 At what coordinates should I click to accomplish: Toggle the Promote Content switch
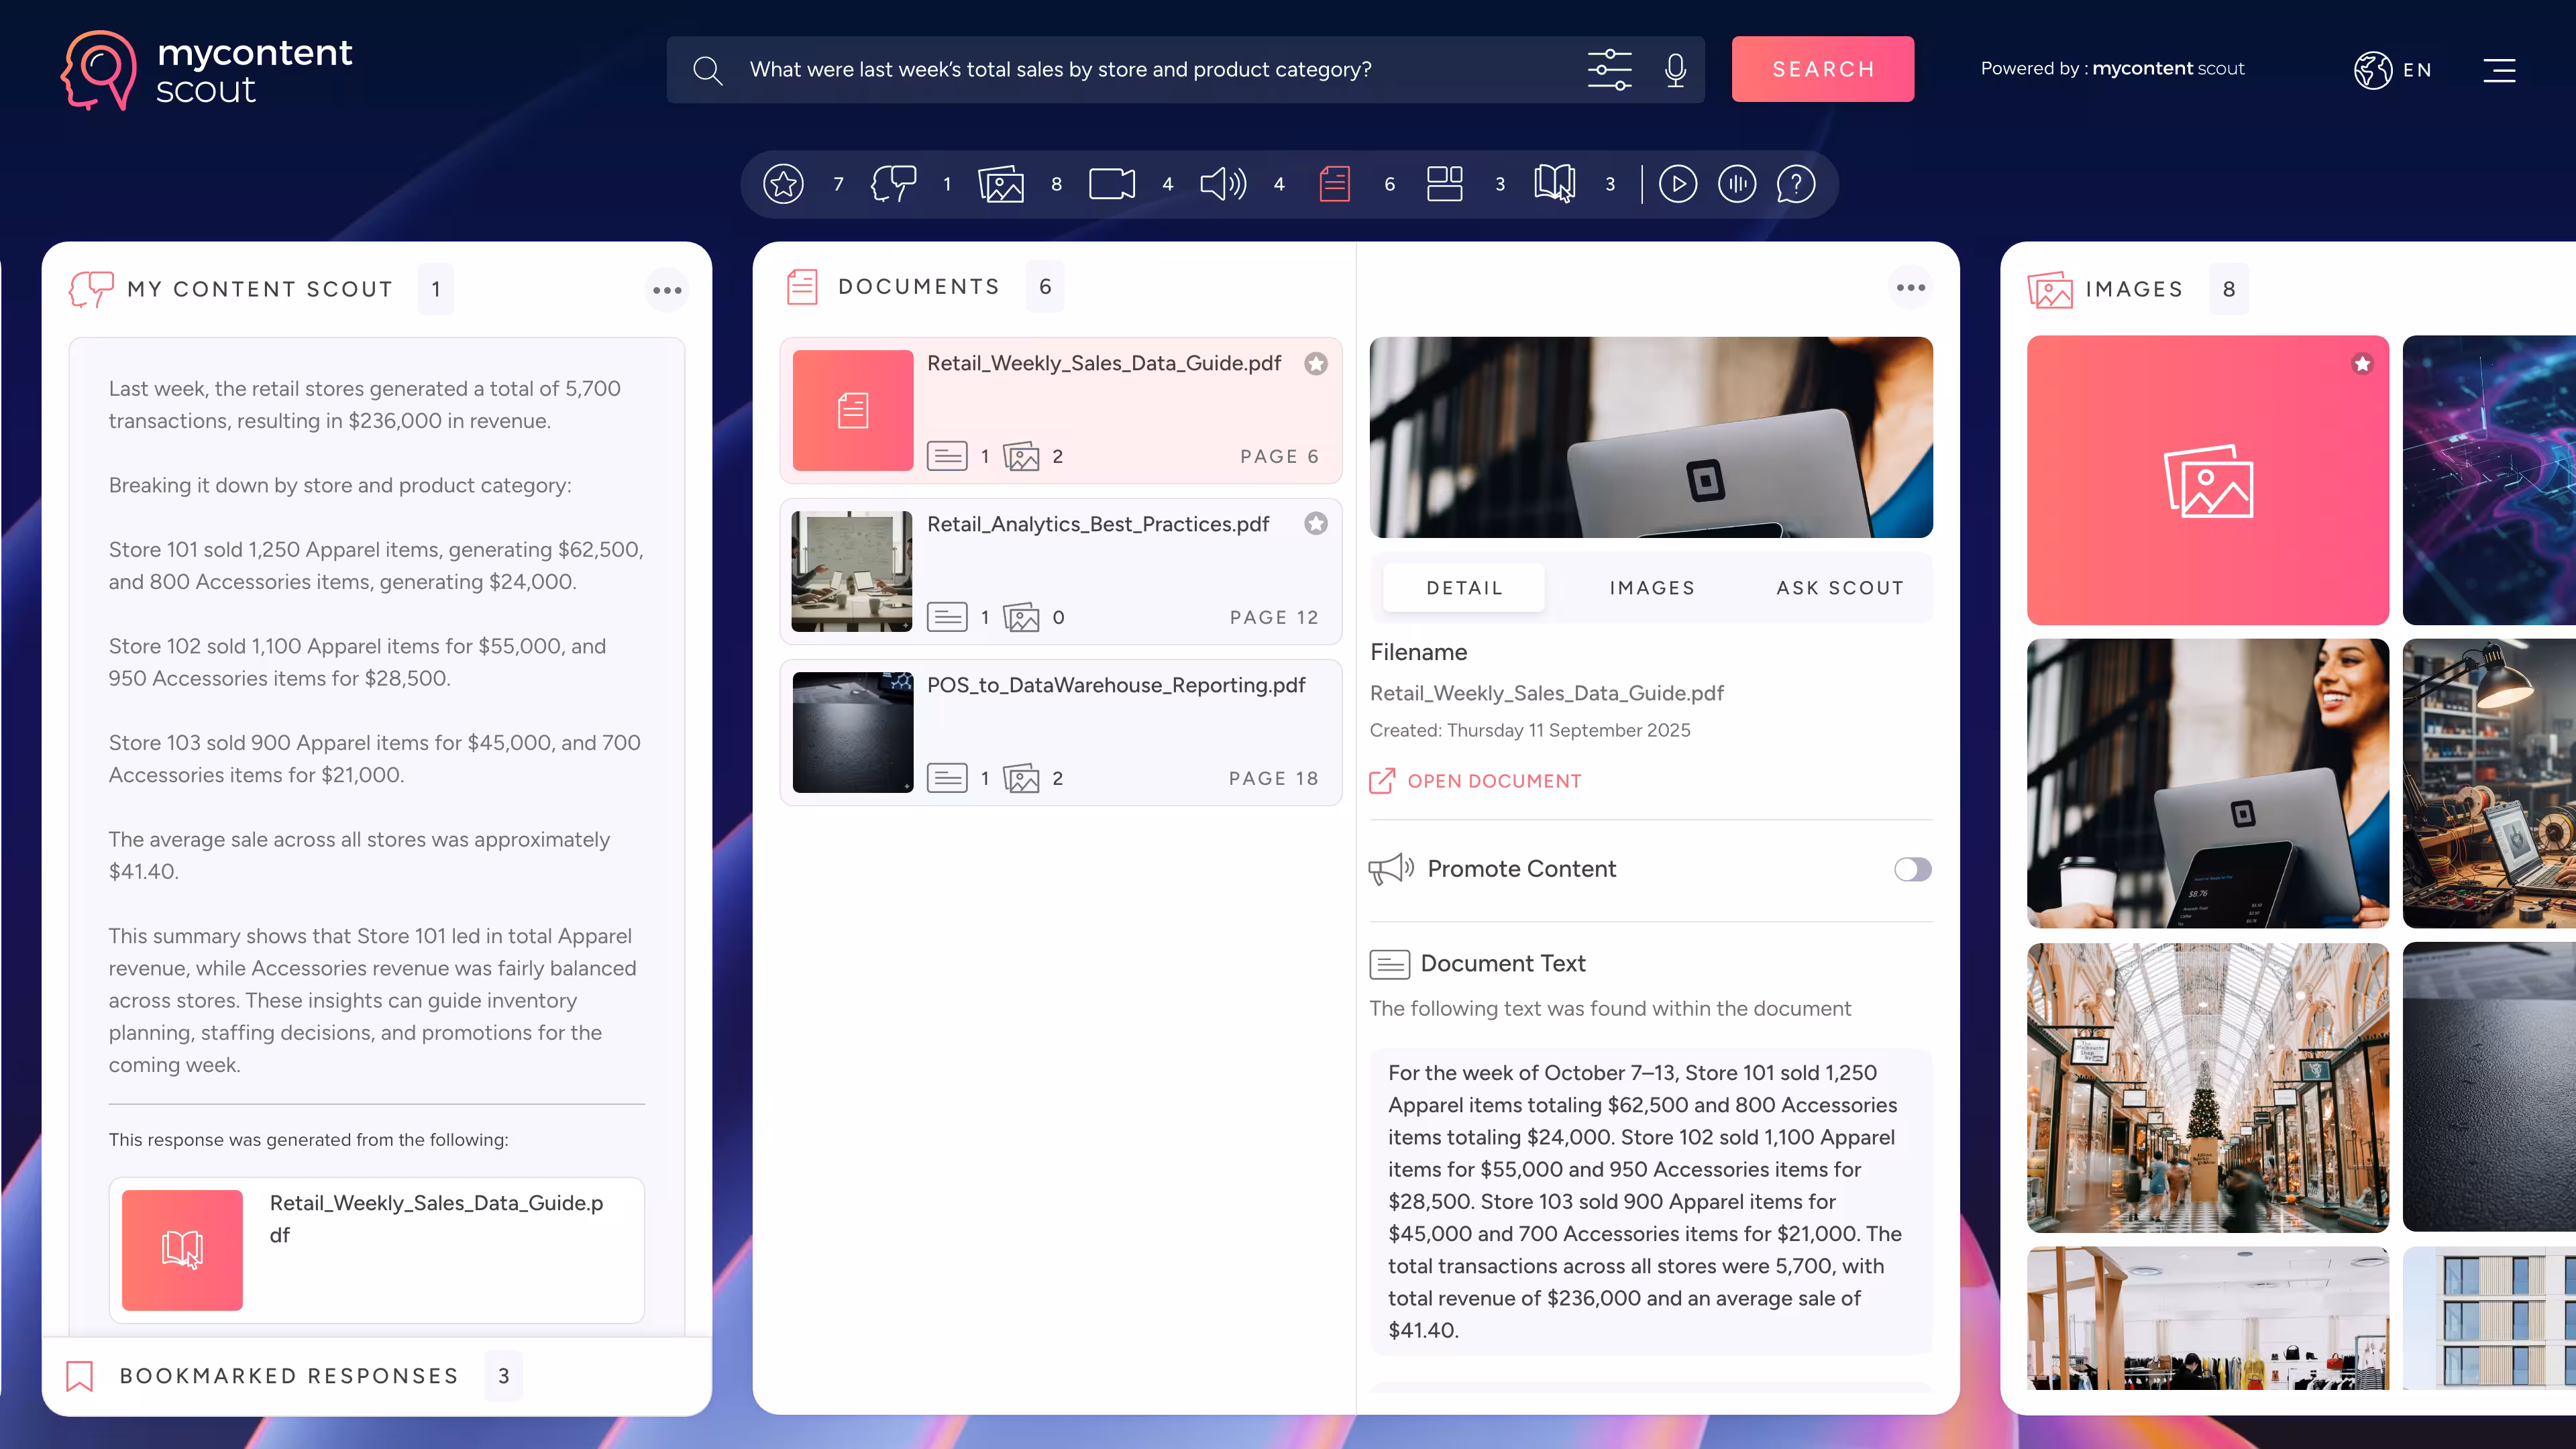click(1912, 869)
